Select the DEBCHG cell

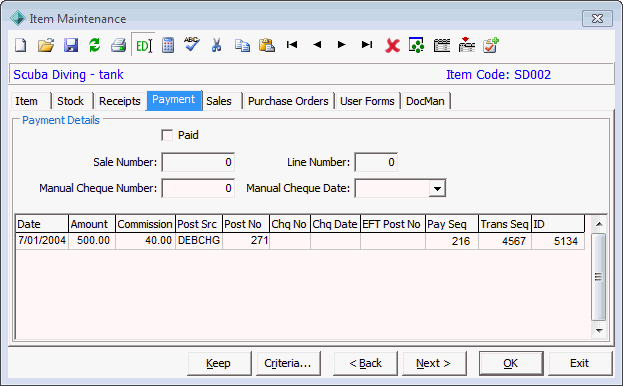click(199, 241)
